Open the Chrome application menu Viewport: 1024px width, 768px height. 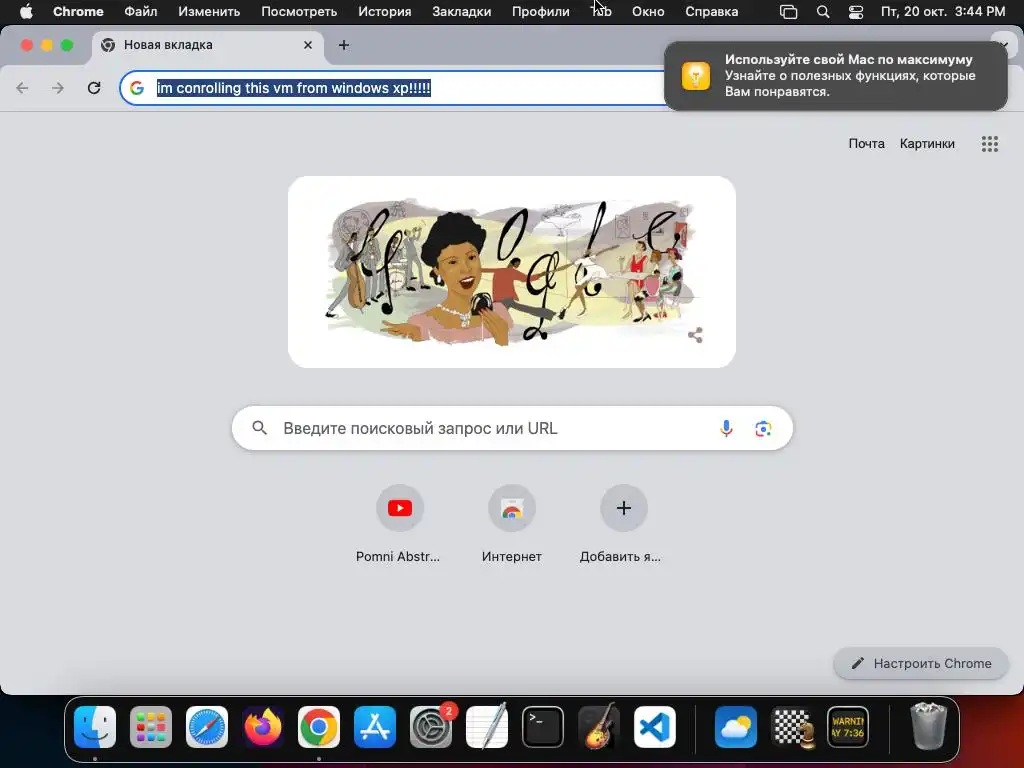pyautogui.click(x=78, y=12)
